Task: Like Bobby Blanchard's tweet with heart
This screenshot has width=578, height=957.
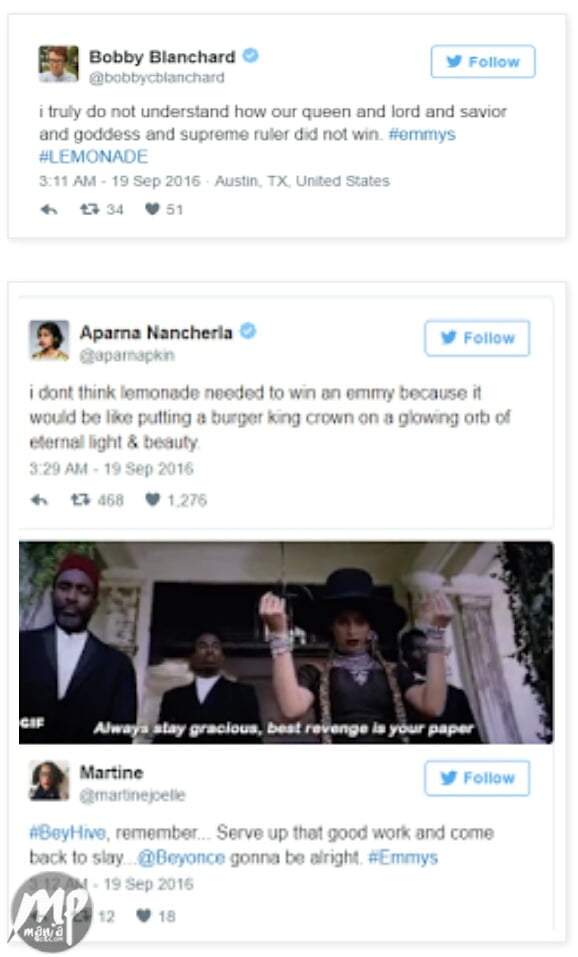Action: point(152,209)
